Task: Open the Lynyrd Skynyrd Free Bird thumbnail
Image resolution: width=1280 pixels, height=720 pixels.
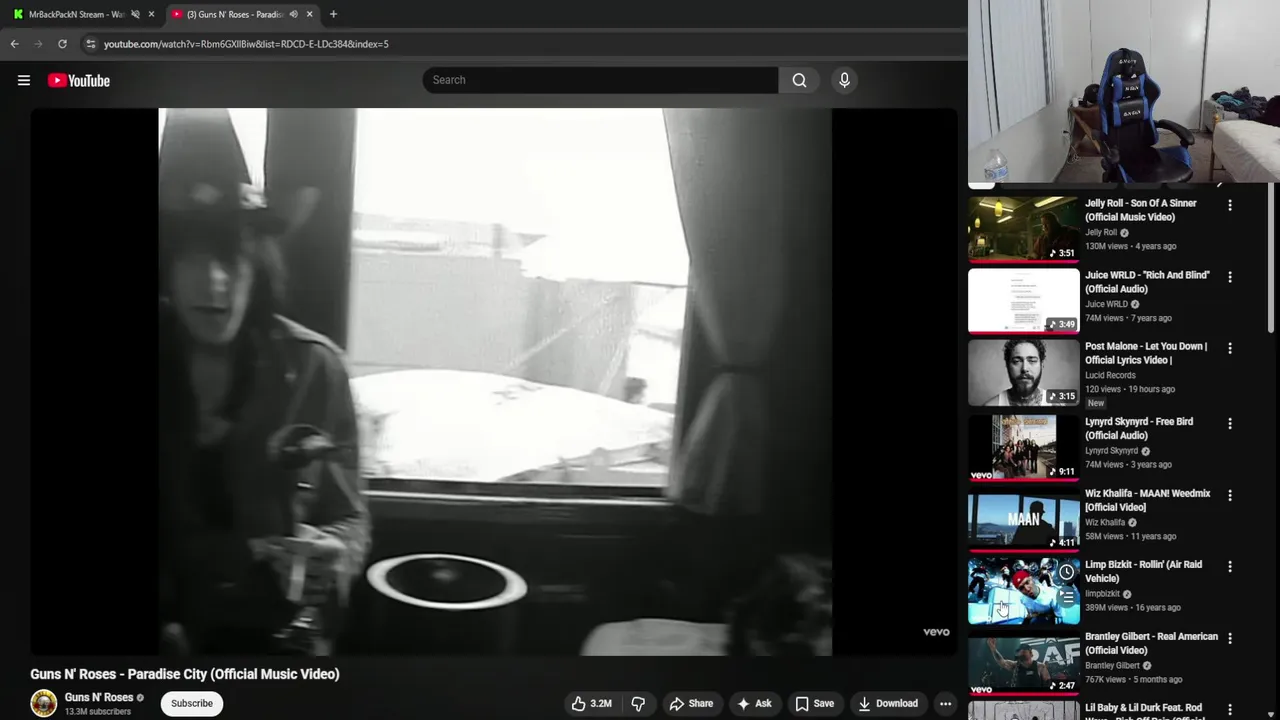Action: (1024, 447)
